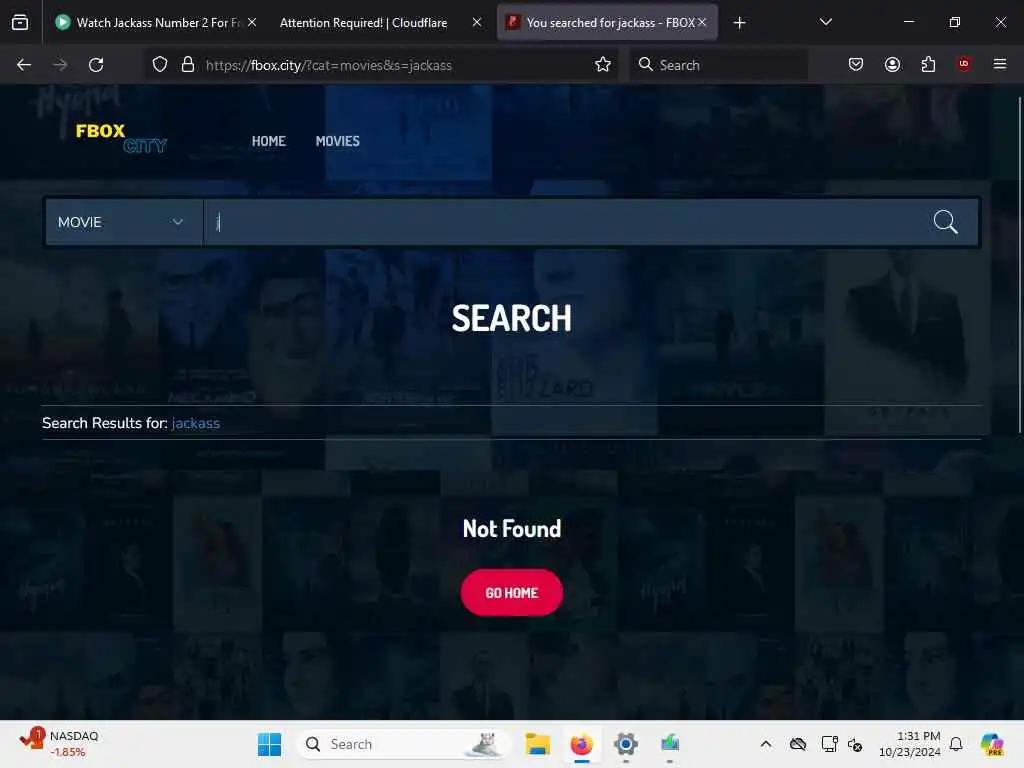Click the OneDrive cloud tray icon

click(797, 744)
